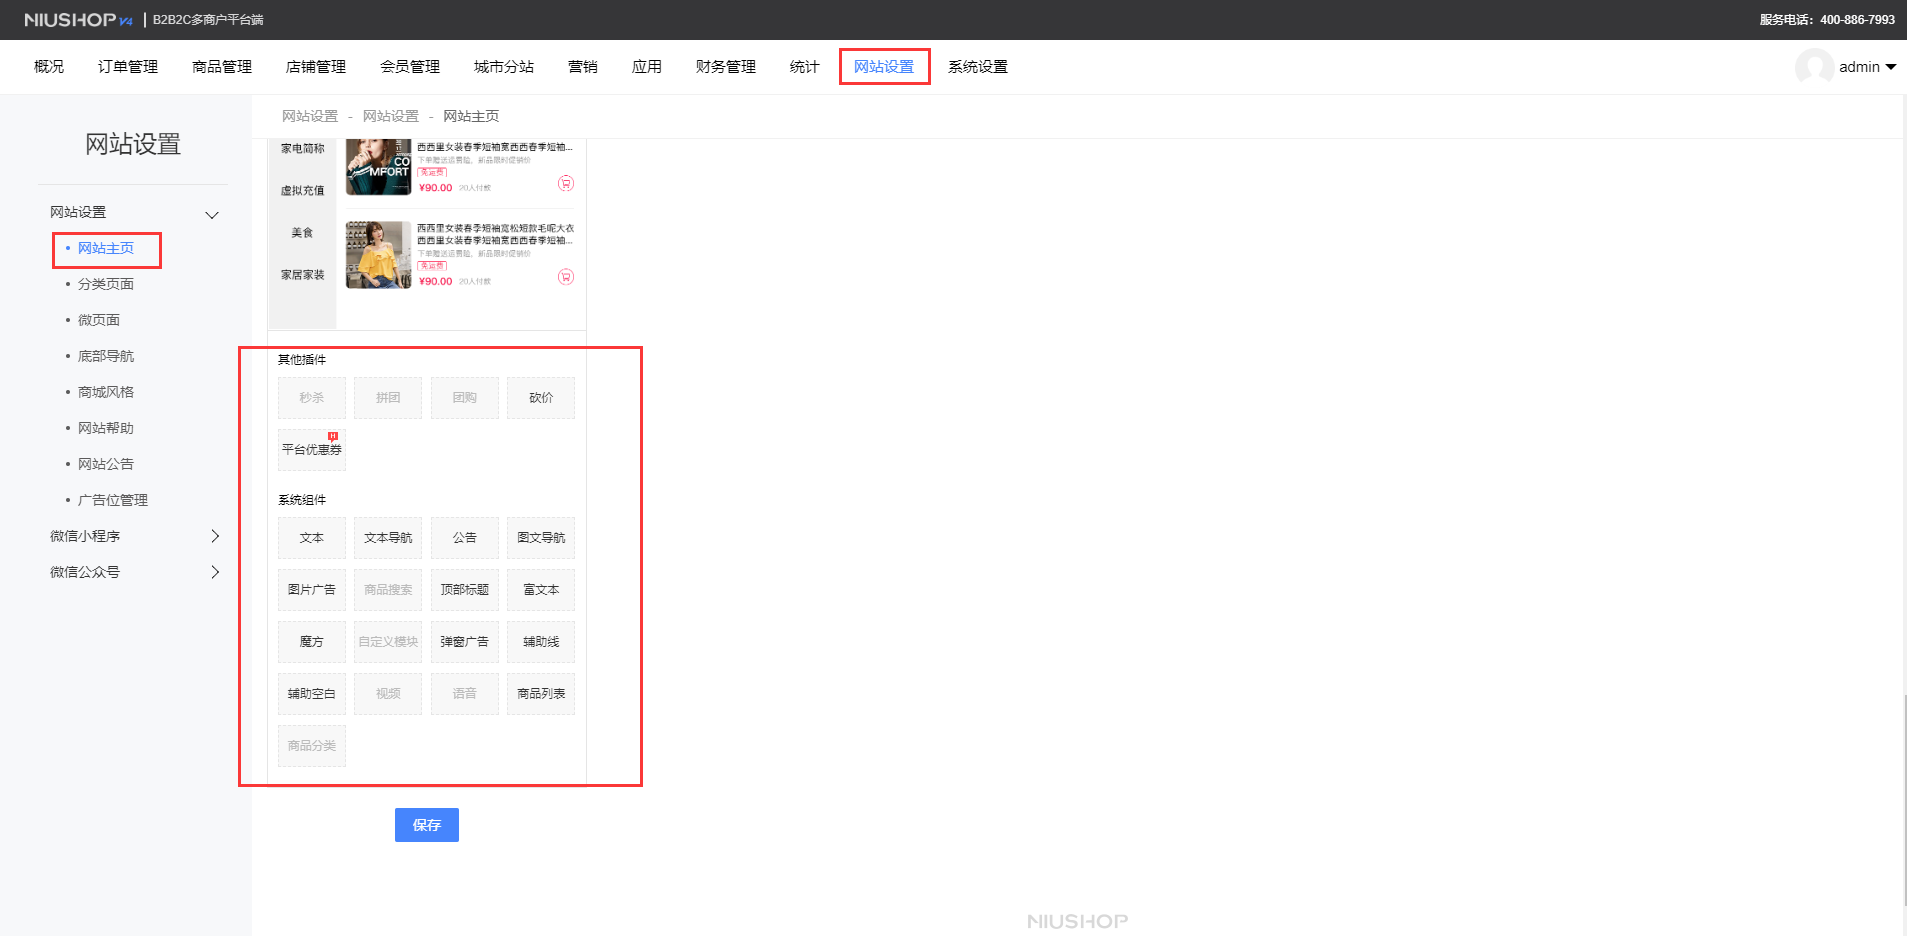The height and width of the screenshot is (936, 1907).
Task: Select the 网站设置 top menu
Action: (x=884, y=67)
